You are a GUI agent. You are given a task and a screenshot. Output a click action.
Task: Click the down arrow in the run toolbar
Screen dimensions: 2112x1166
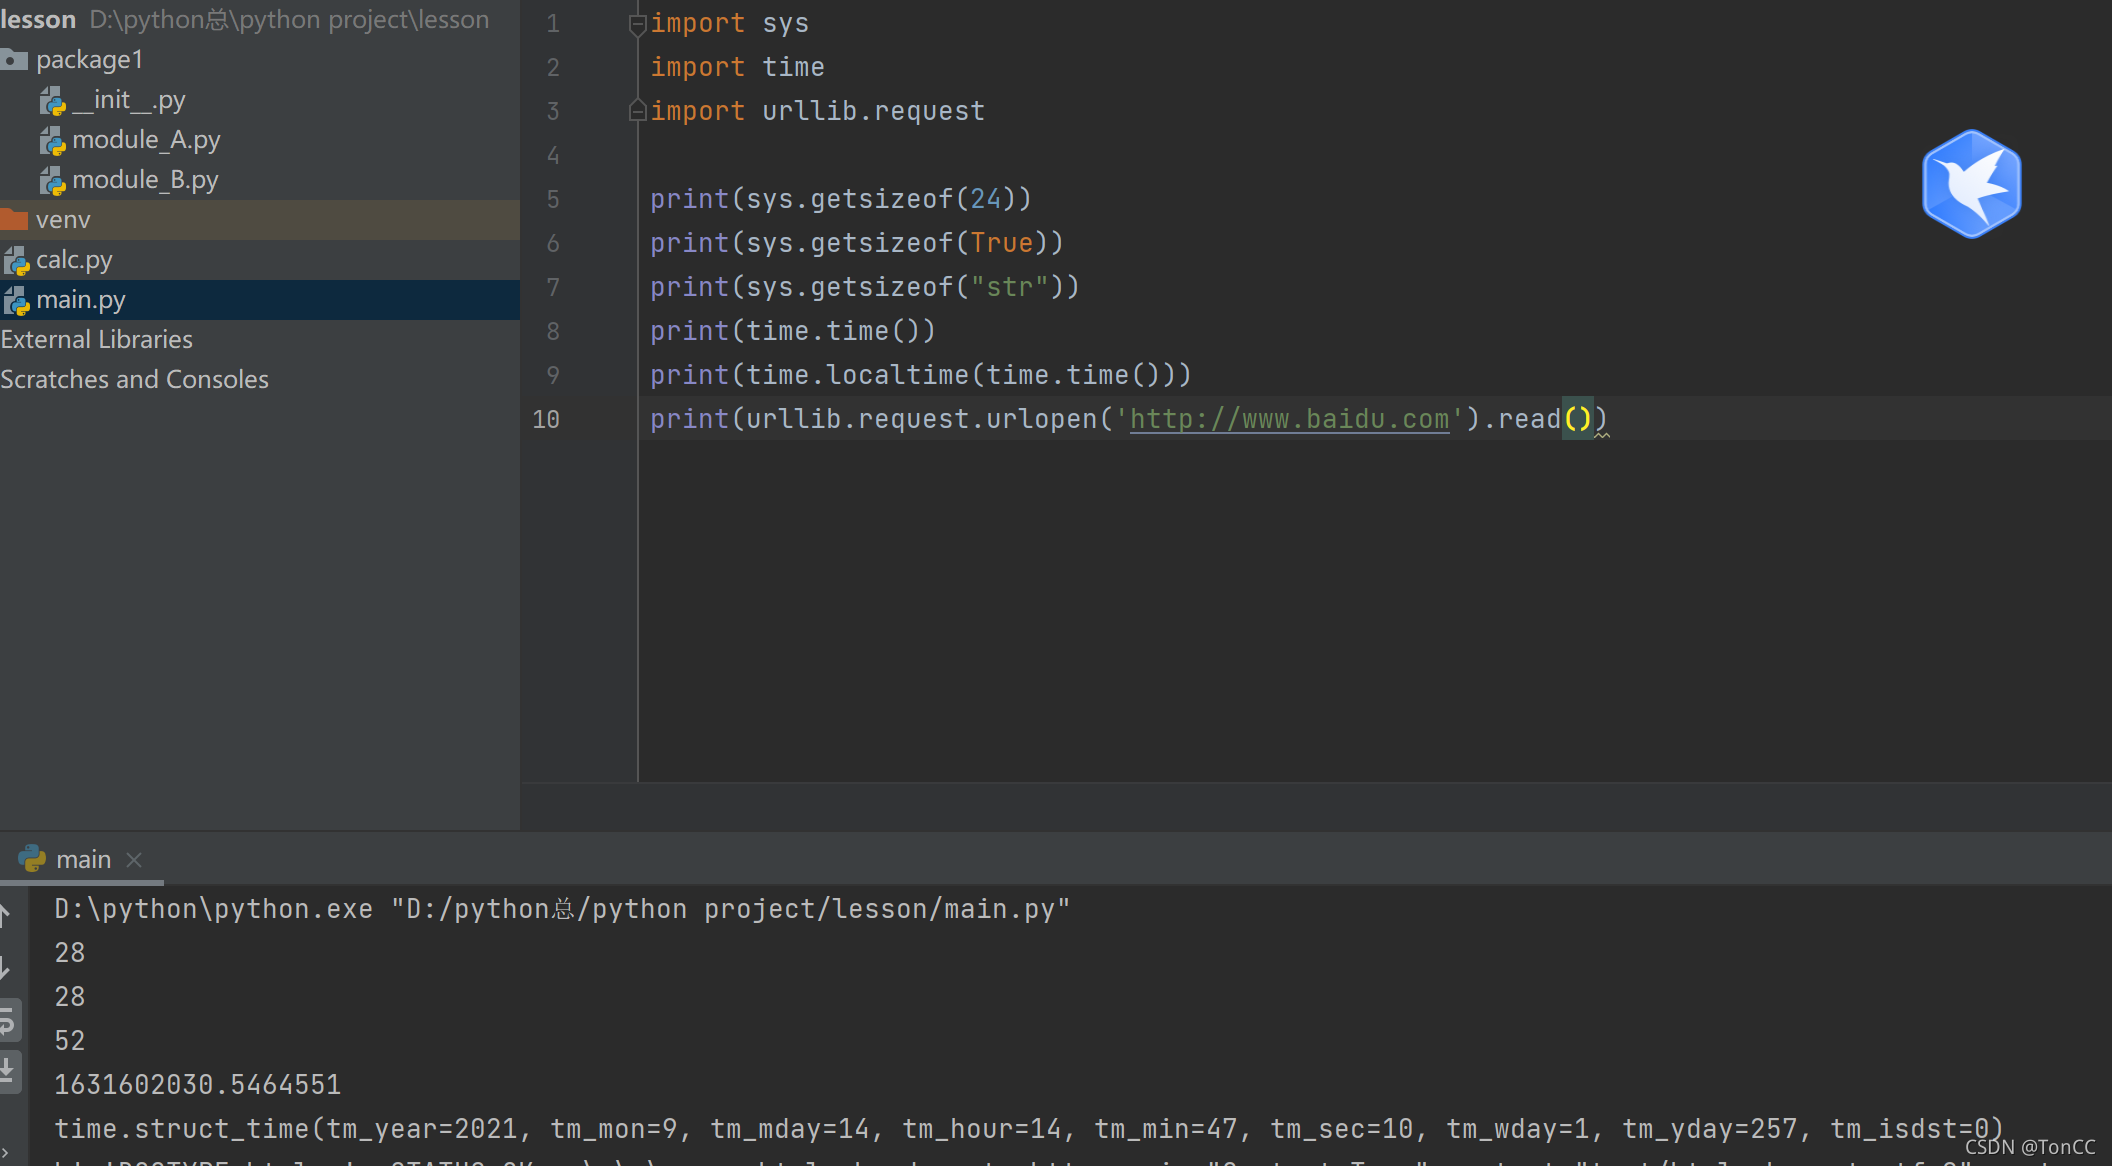pos(6,967)
